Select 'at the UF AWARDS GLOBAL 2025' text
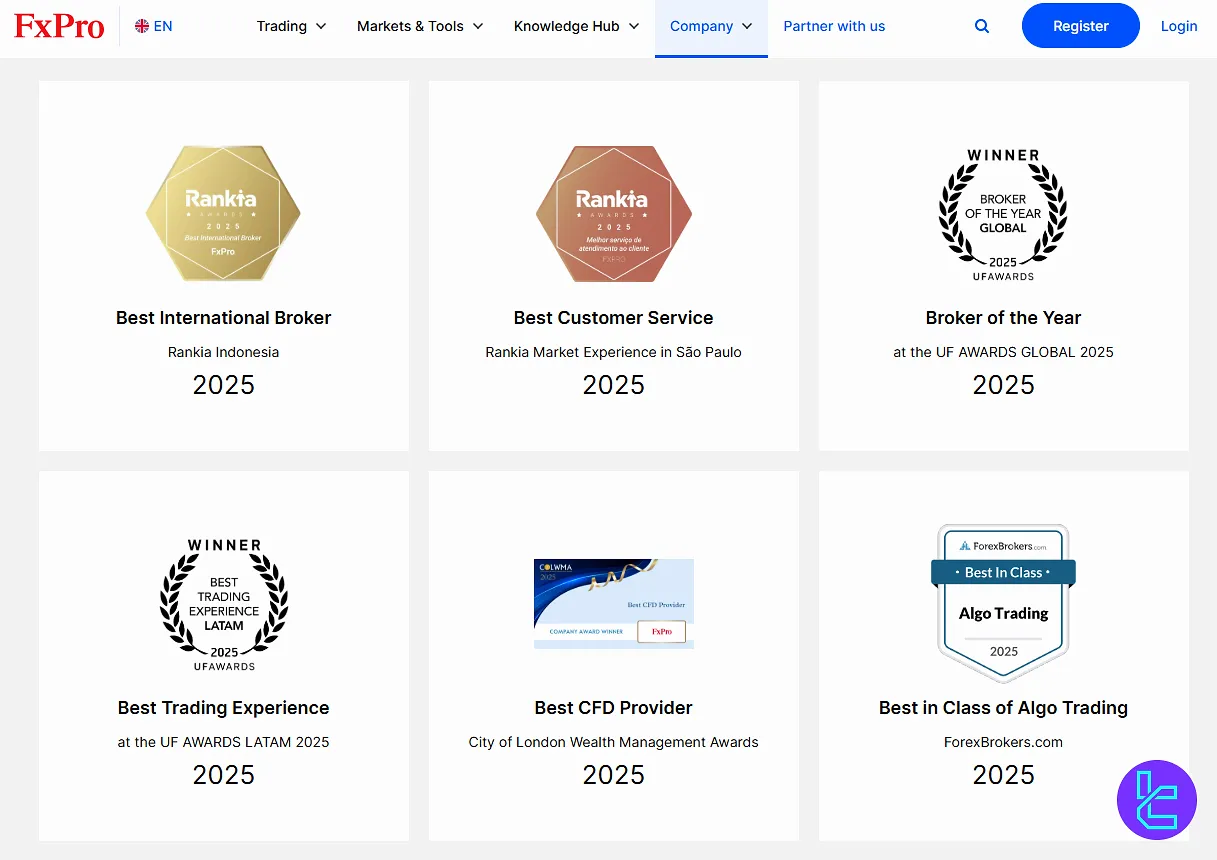This screenshot has width=1217, height=860. pyautogui.click(x=1004, y=352)
